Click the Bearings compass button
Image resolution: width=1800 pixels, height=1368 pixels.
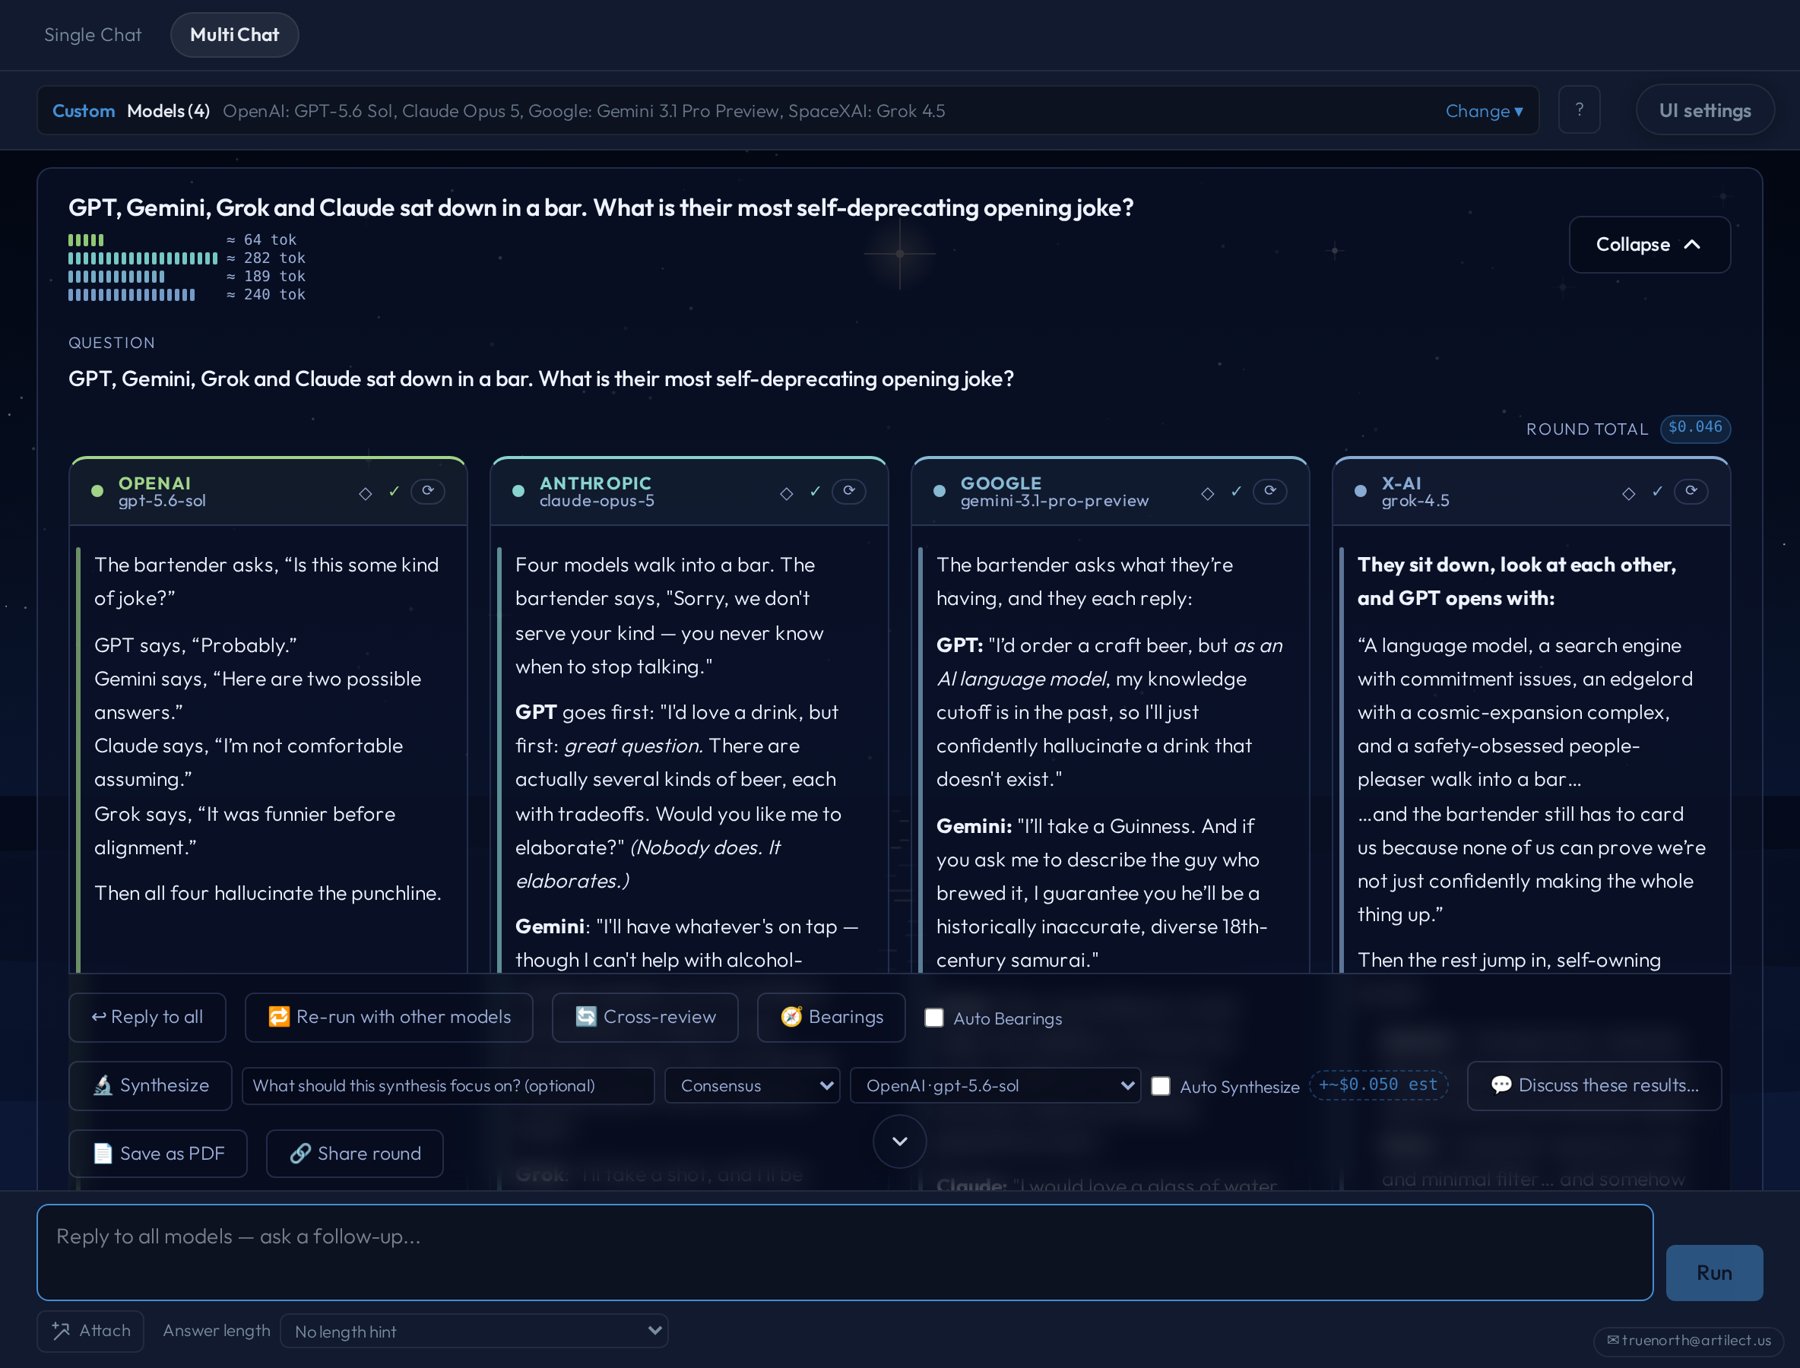pyautogui.click(x=831, y=1017)
